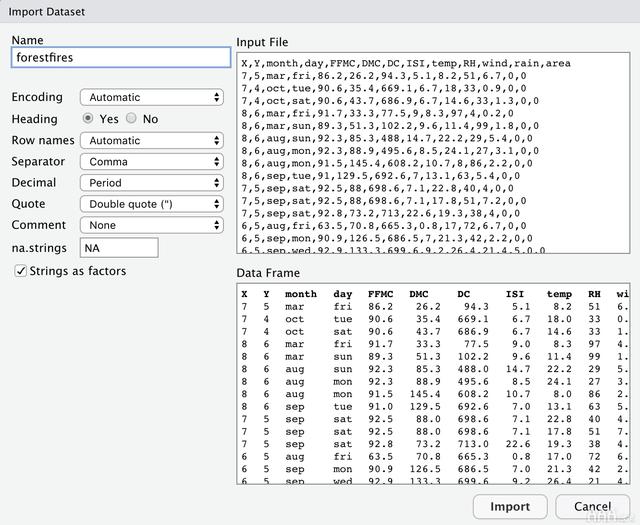The width and height of the screenshot is (640, 525).
Task: Click the Name input field containing forestfires
Action: [121, 58]
